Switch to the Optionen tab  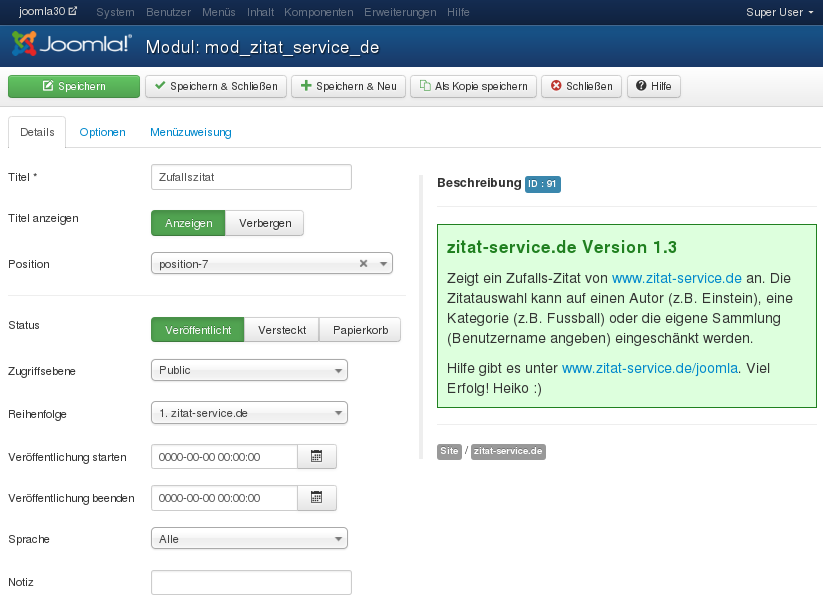(x=102, y=132)
